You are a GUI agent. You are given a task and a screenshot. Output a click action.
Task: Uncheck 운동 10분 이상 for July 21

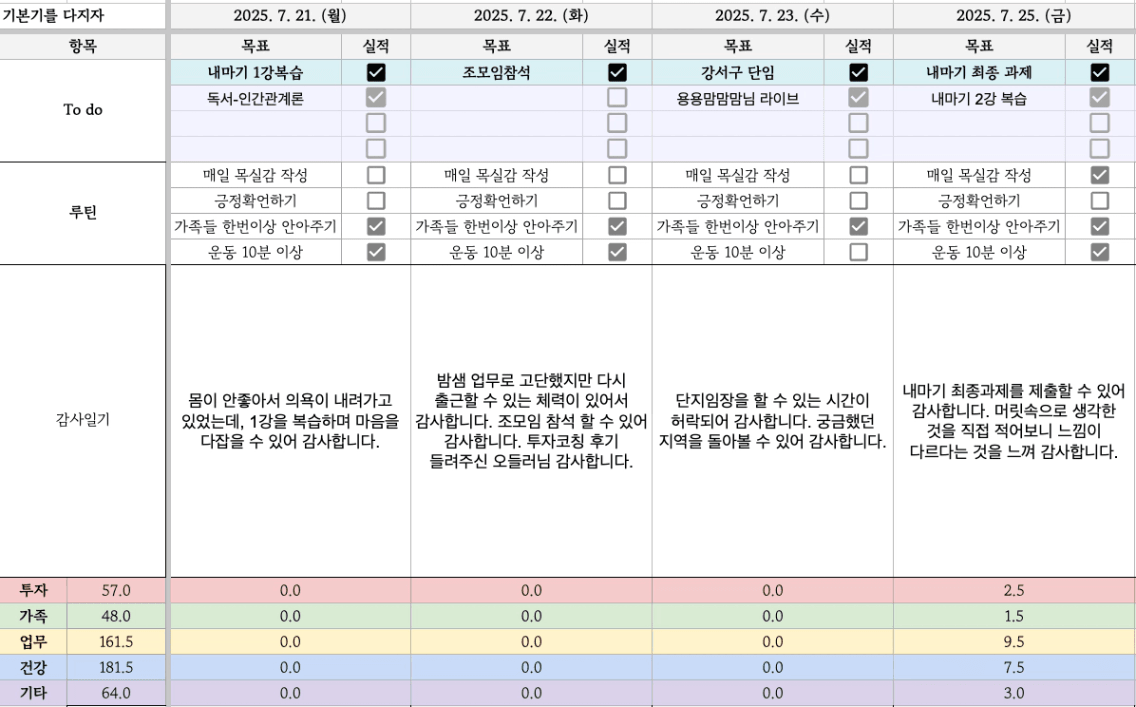376,252
